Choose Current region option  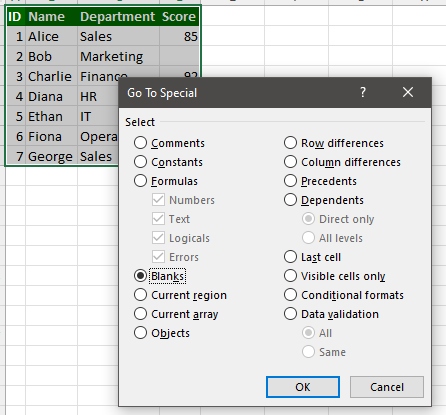click(x=140, y=295)
